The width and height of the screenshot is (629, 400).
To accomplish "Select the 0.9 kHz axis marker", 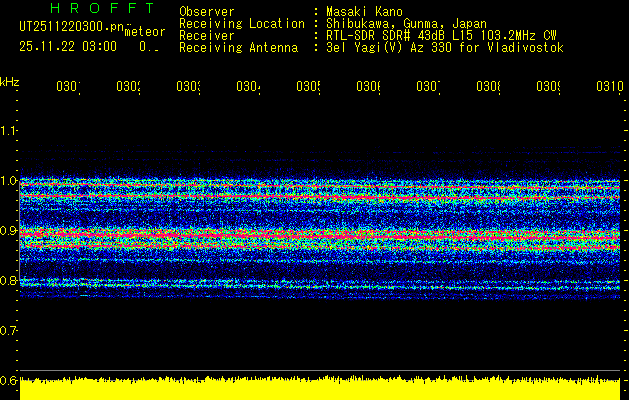I will pyautogui.click(x=9, y=231).
